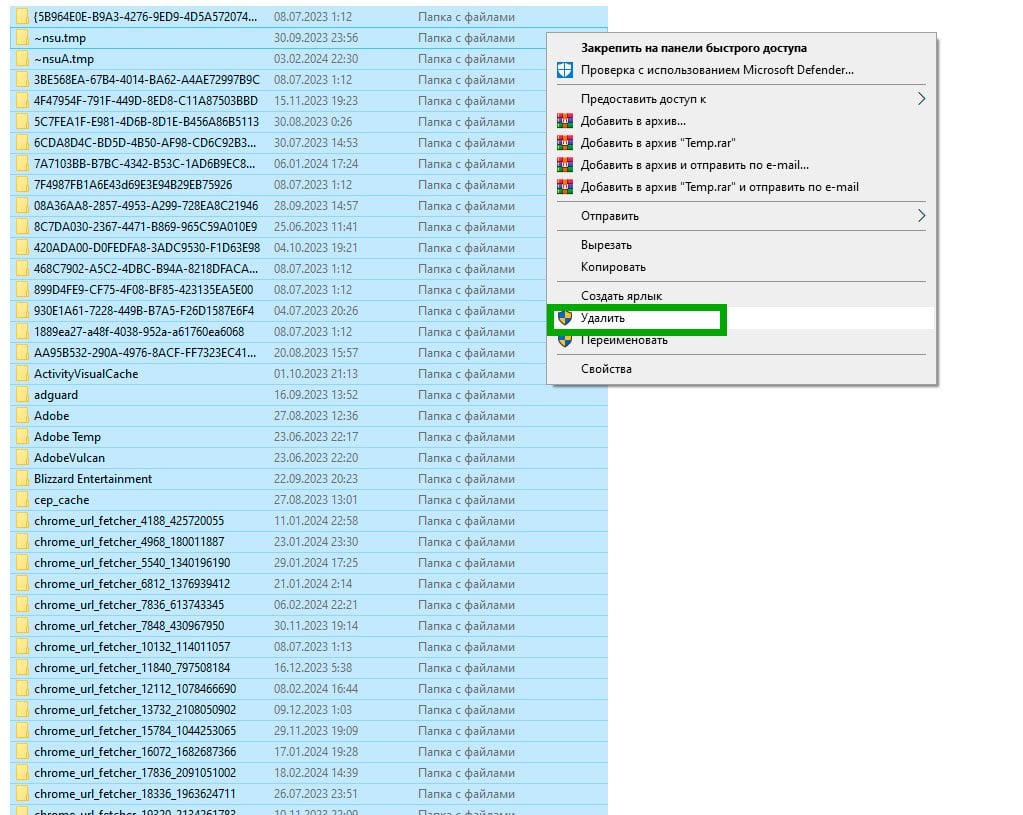Image resolution: width=1023 pixels, height=815 pixels.
Task: Select 'chrome_url_fetcher_11840_797508184' row name
Action: 132,668
